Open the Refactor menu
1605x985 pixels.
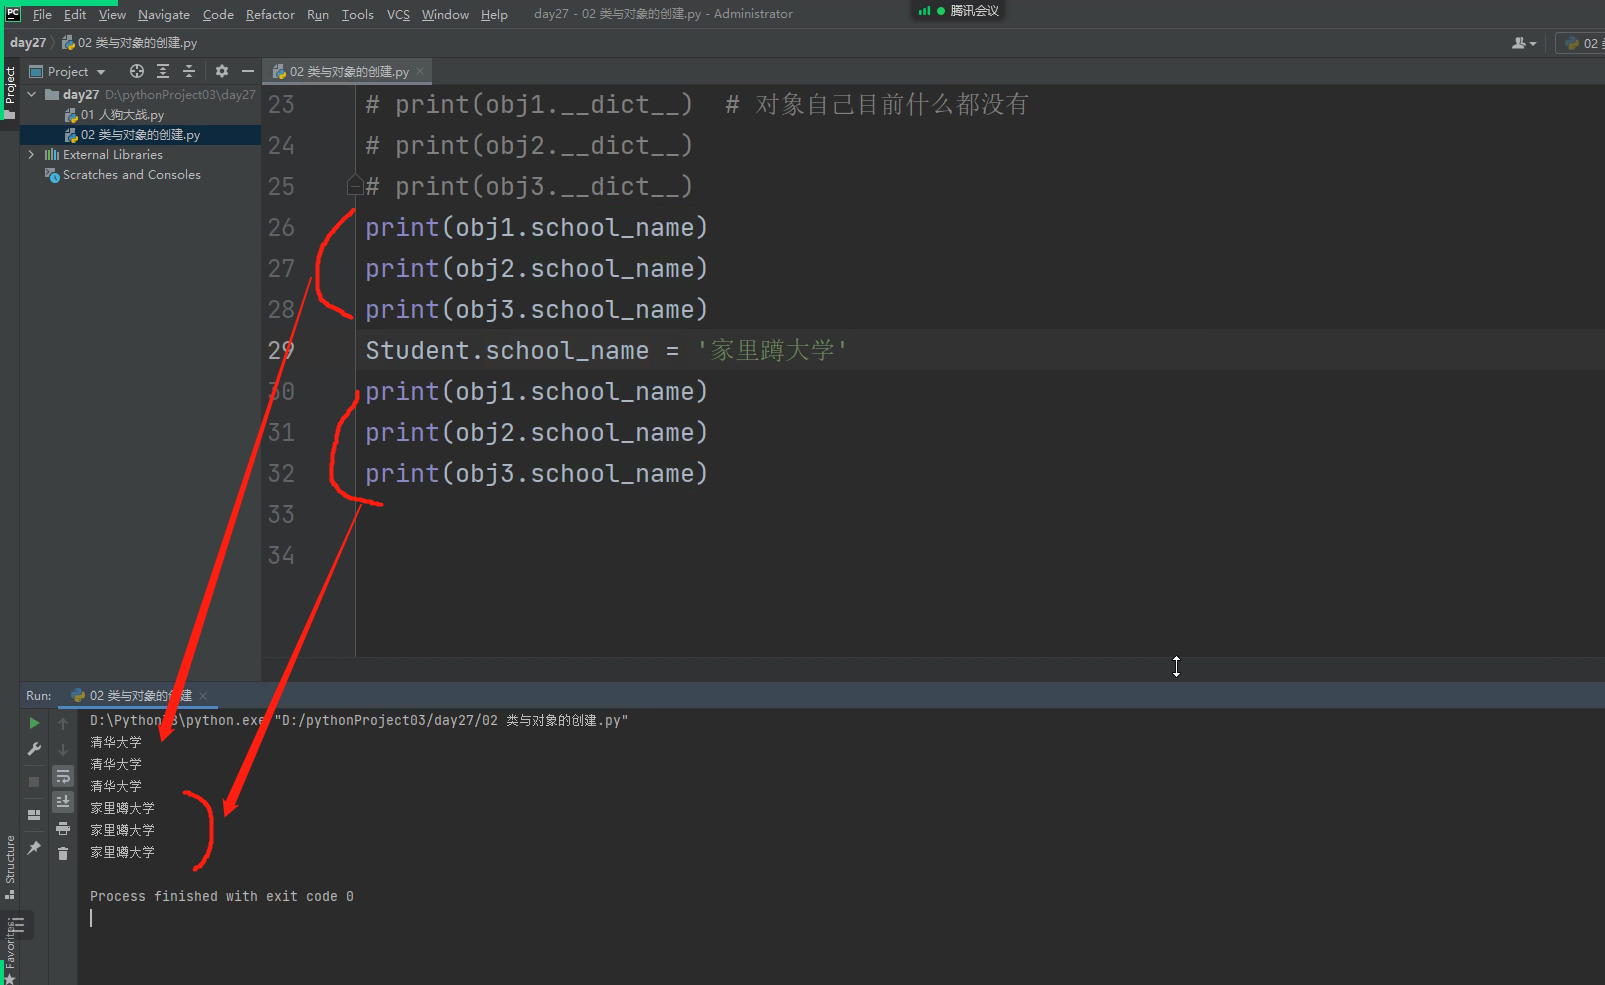tap(270, 14)
